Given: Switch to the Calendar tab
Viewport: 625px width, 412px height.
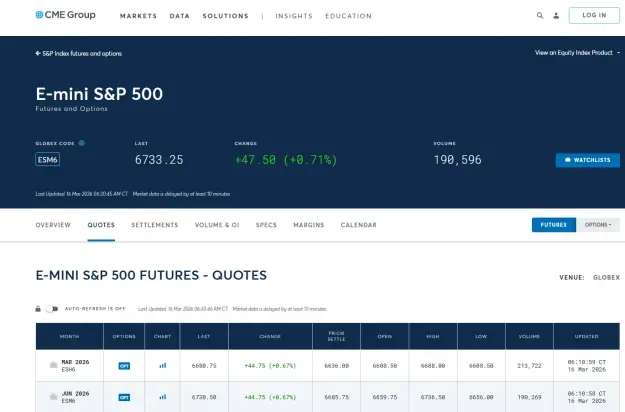Looking at the screenshot, I should [358, 225].
